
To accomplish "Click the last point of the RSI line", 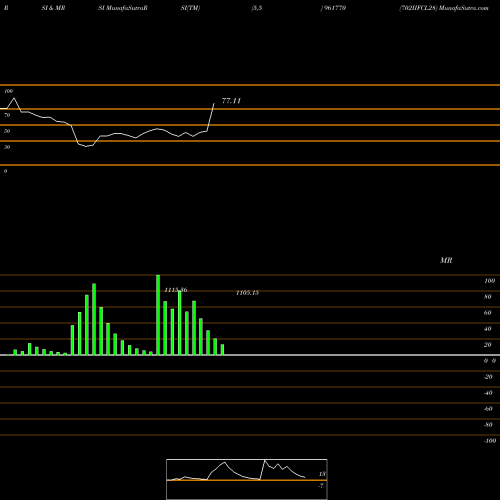I will coord(214,104).
